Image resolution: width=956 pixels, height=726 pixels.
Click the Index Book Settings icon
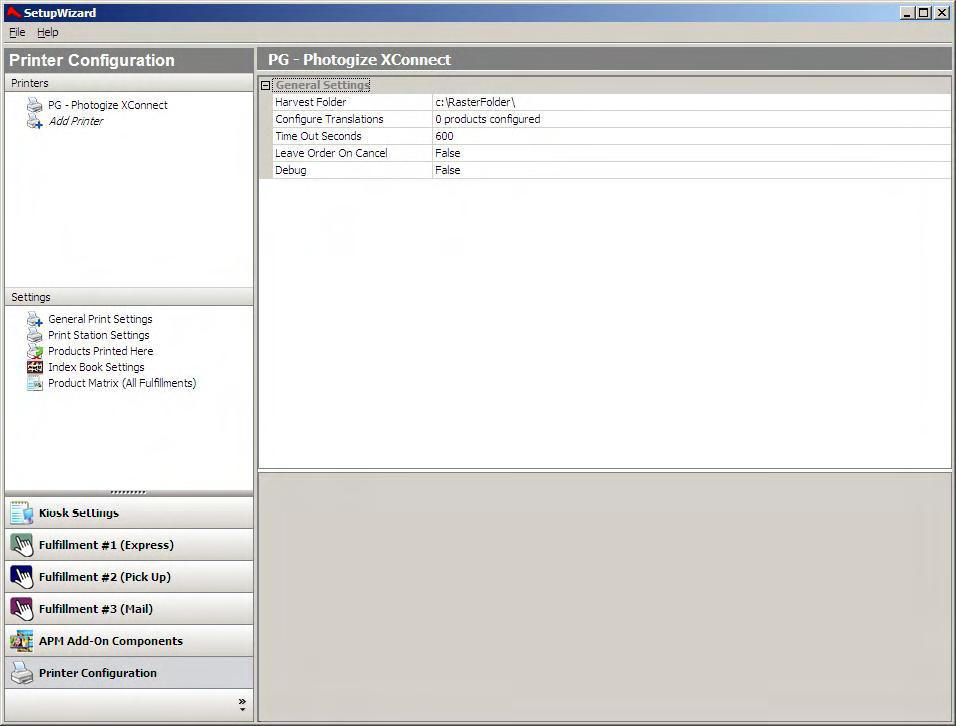click(35, 367)
